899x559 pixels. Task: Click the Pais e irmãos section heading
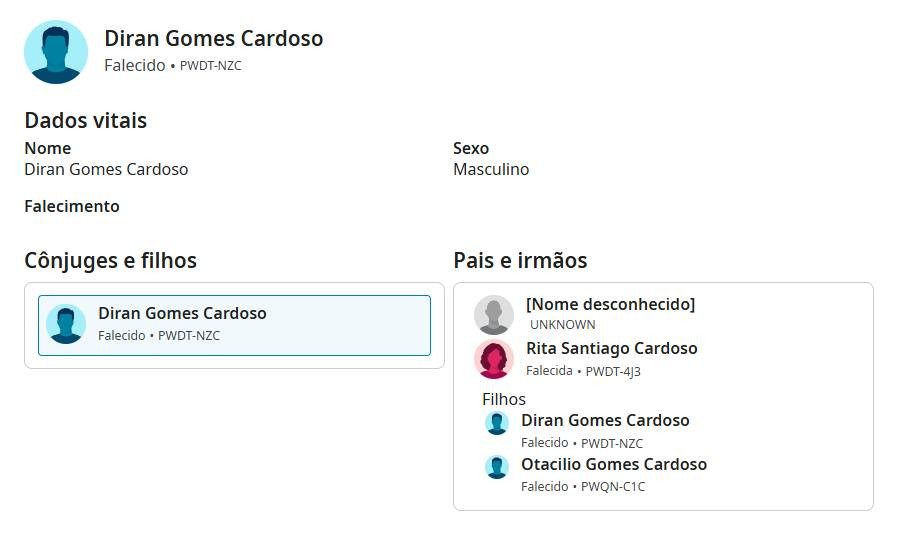pos(520,261)
